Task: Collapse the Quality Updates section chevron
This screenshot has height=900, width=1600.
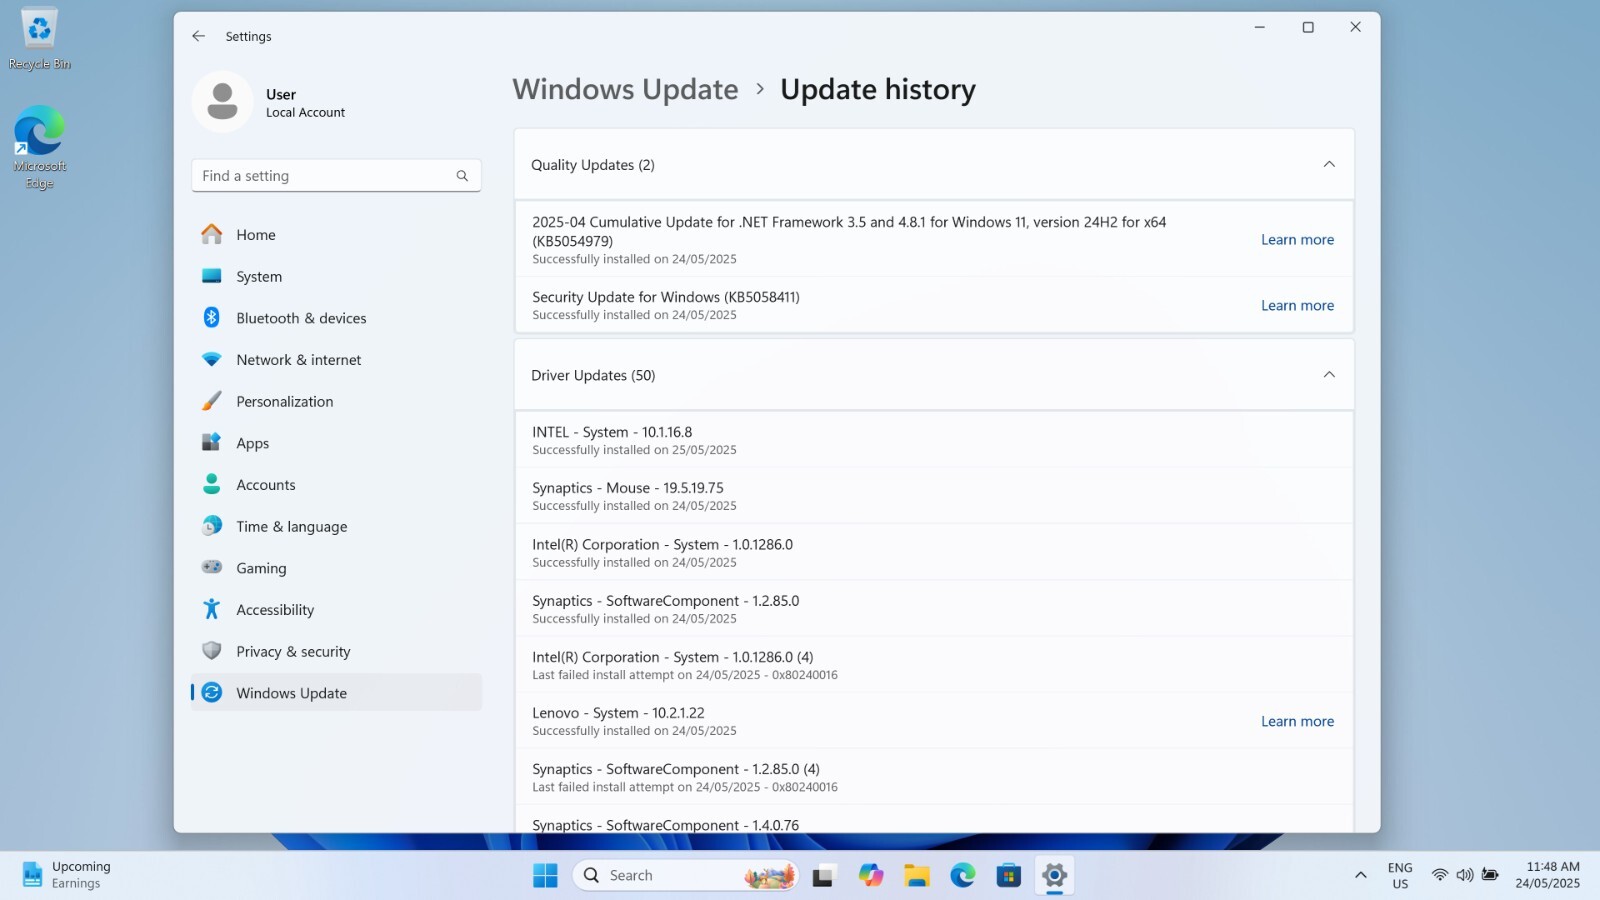Action: click(1329, 164)
